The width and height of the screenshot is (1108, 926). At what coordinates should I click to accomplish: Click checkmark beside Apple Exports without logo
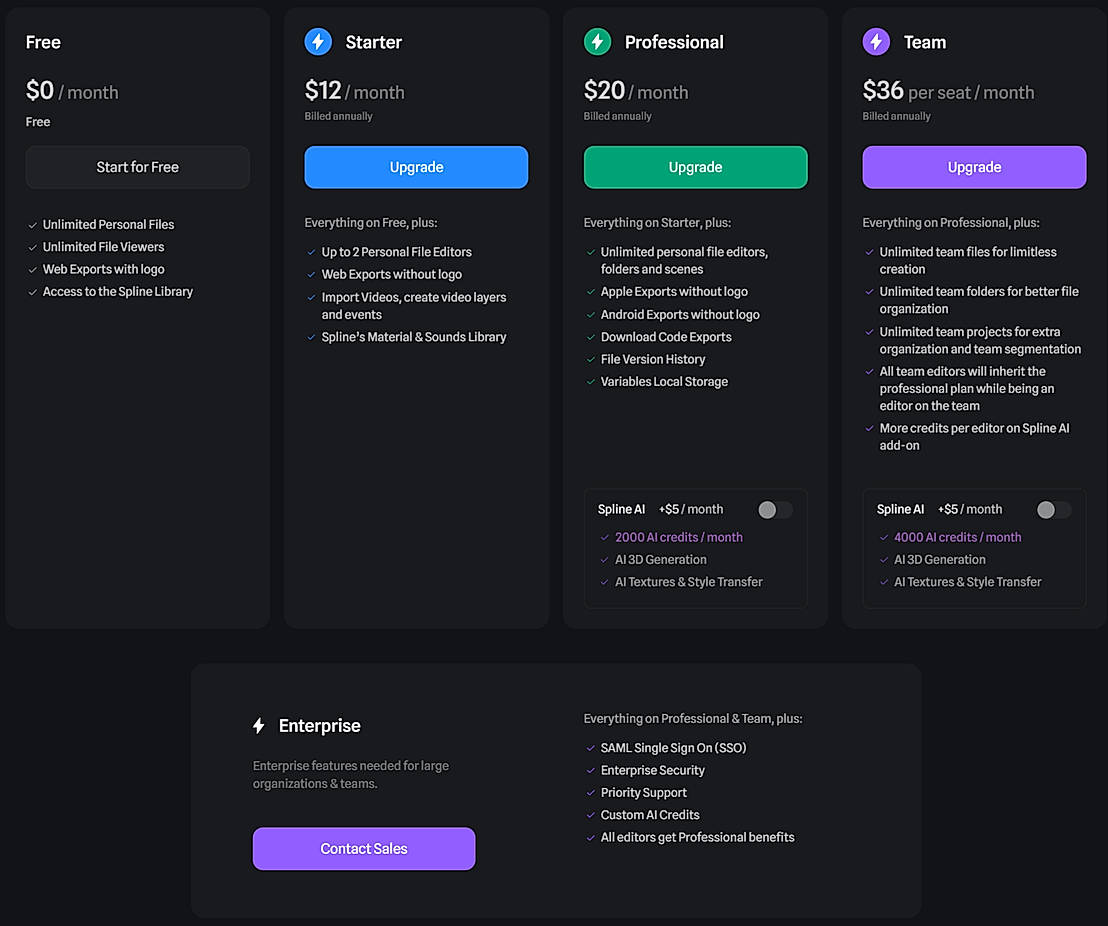590,292
